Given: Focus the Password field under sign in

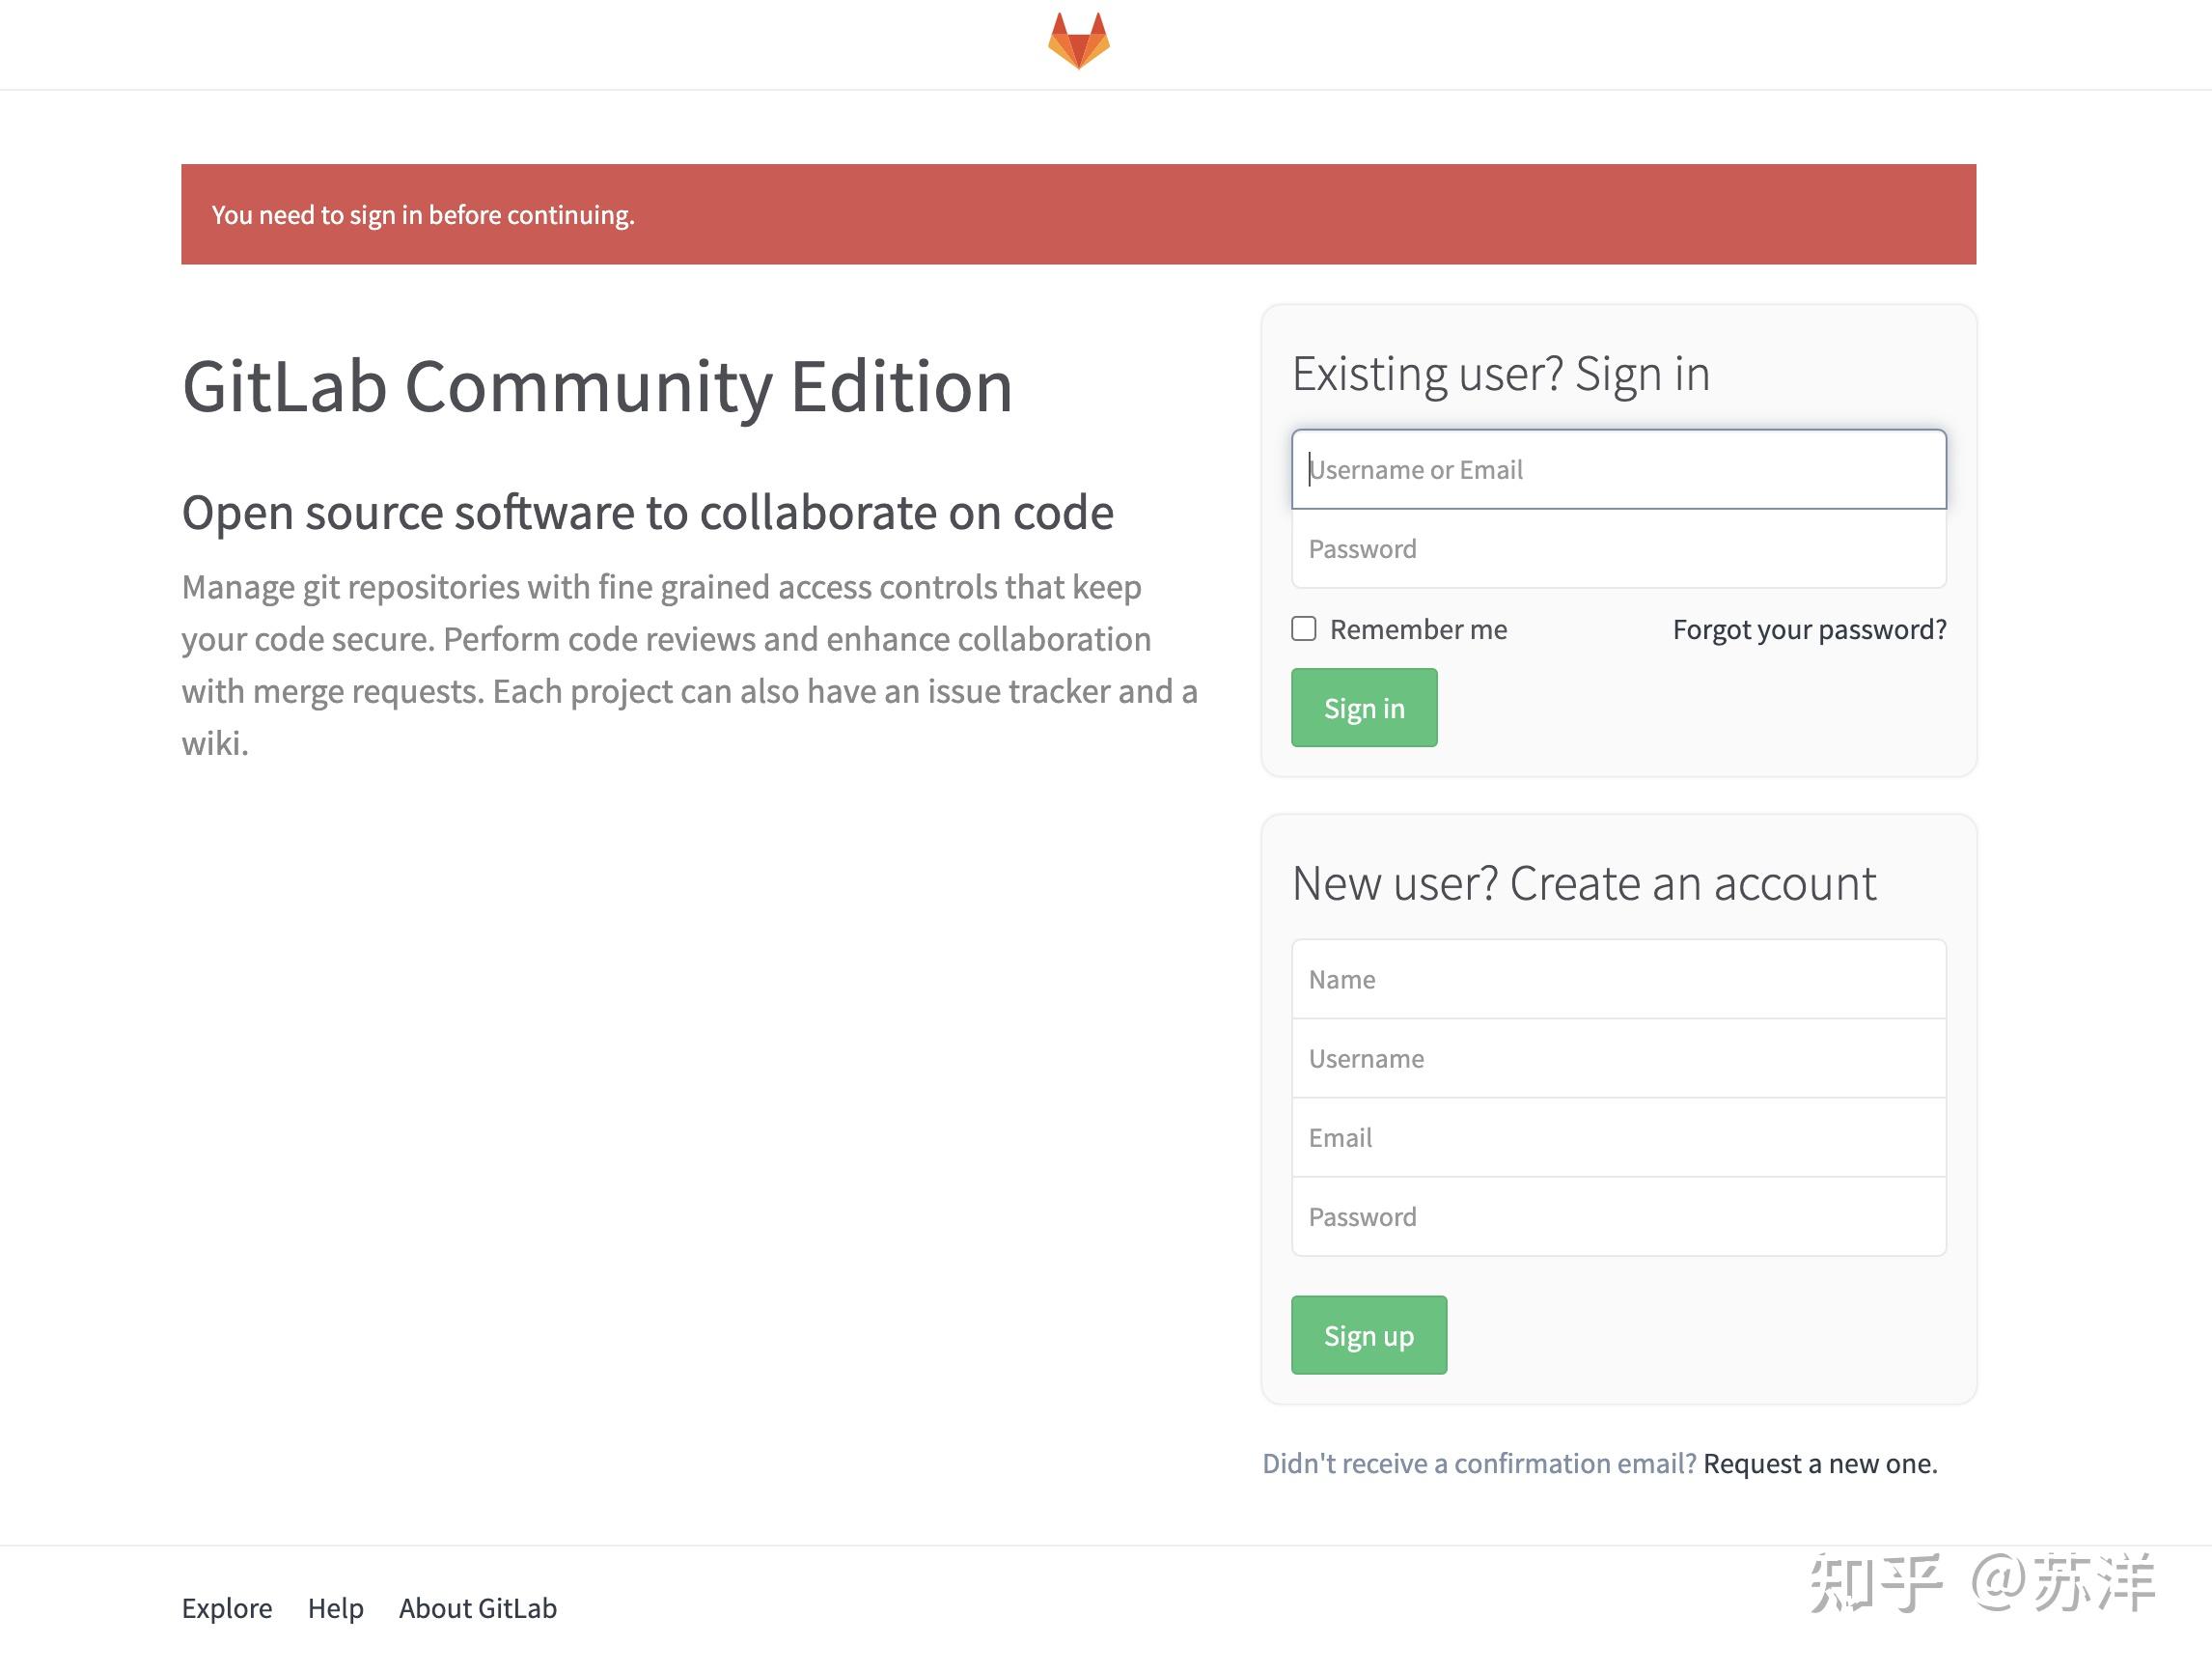Looking at the screenshot, I should pos(1618,548).
